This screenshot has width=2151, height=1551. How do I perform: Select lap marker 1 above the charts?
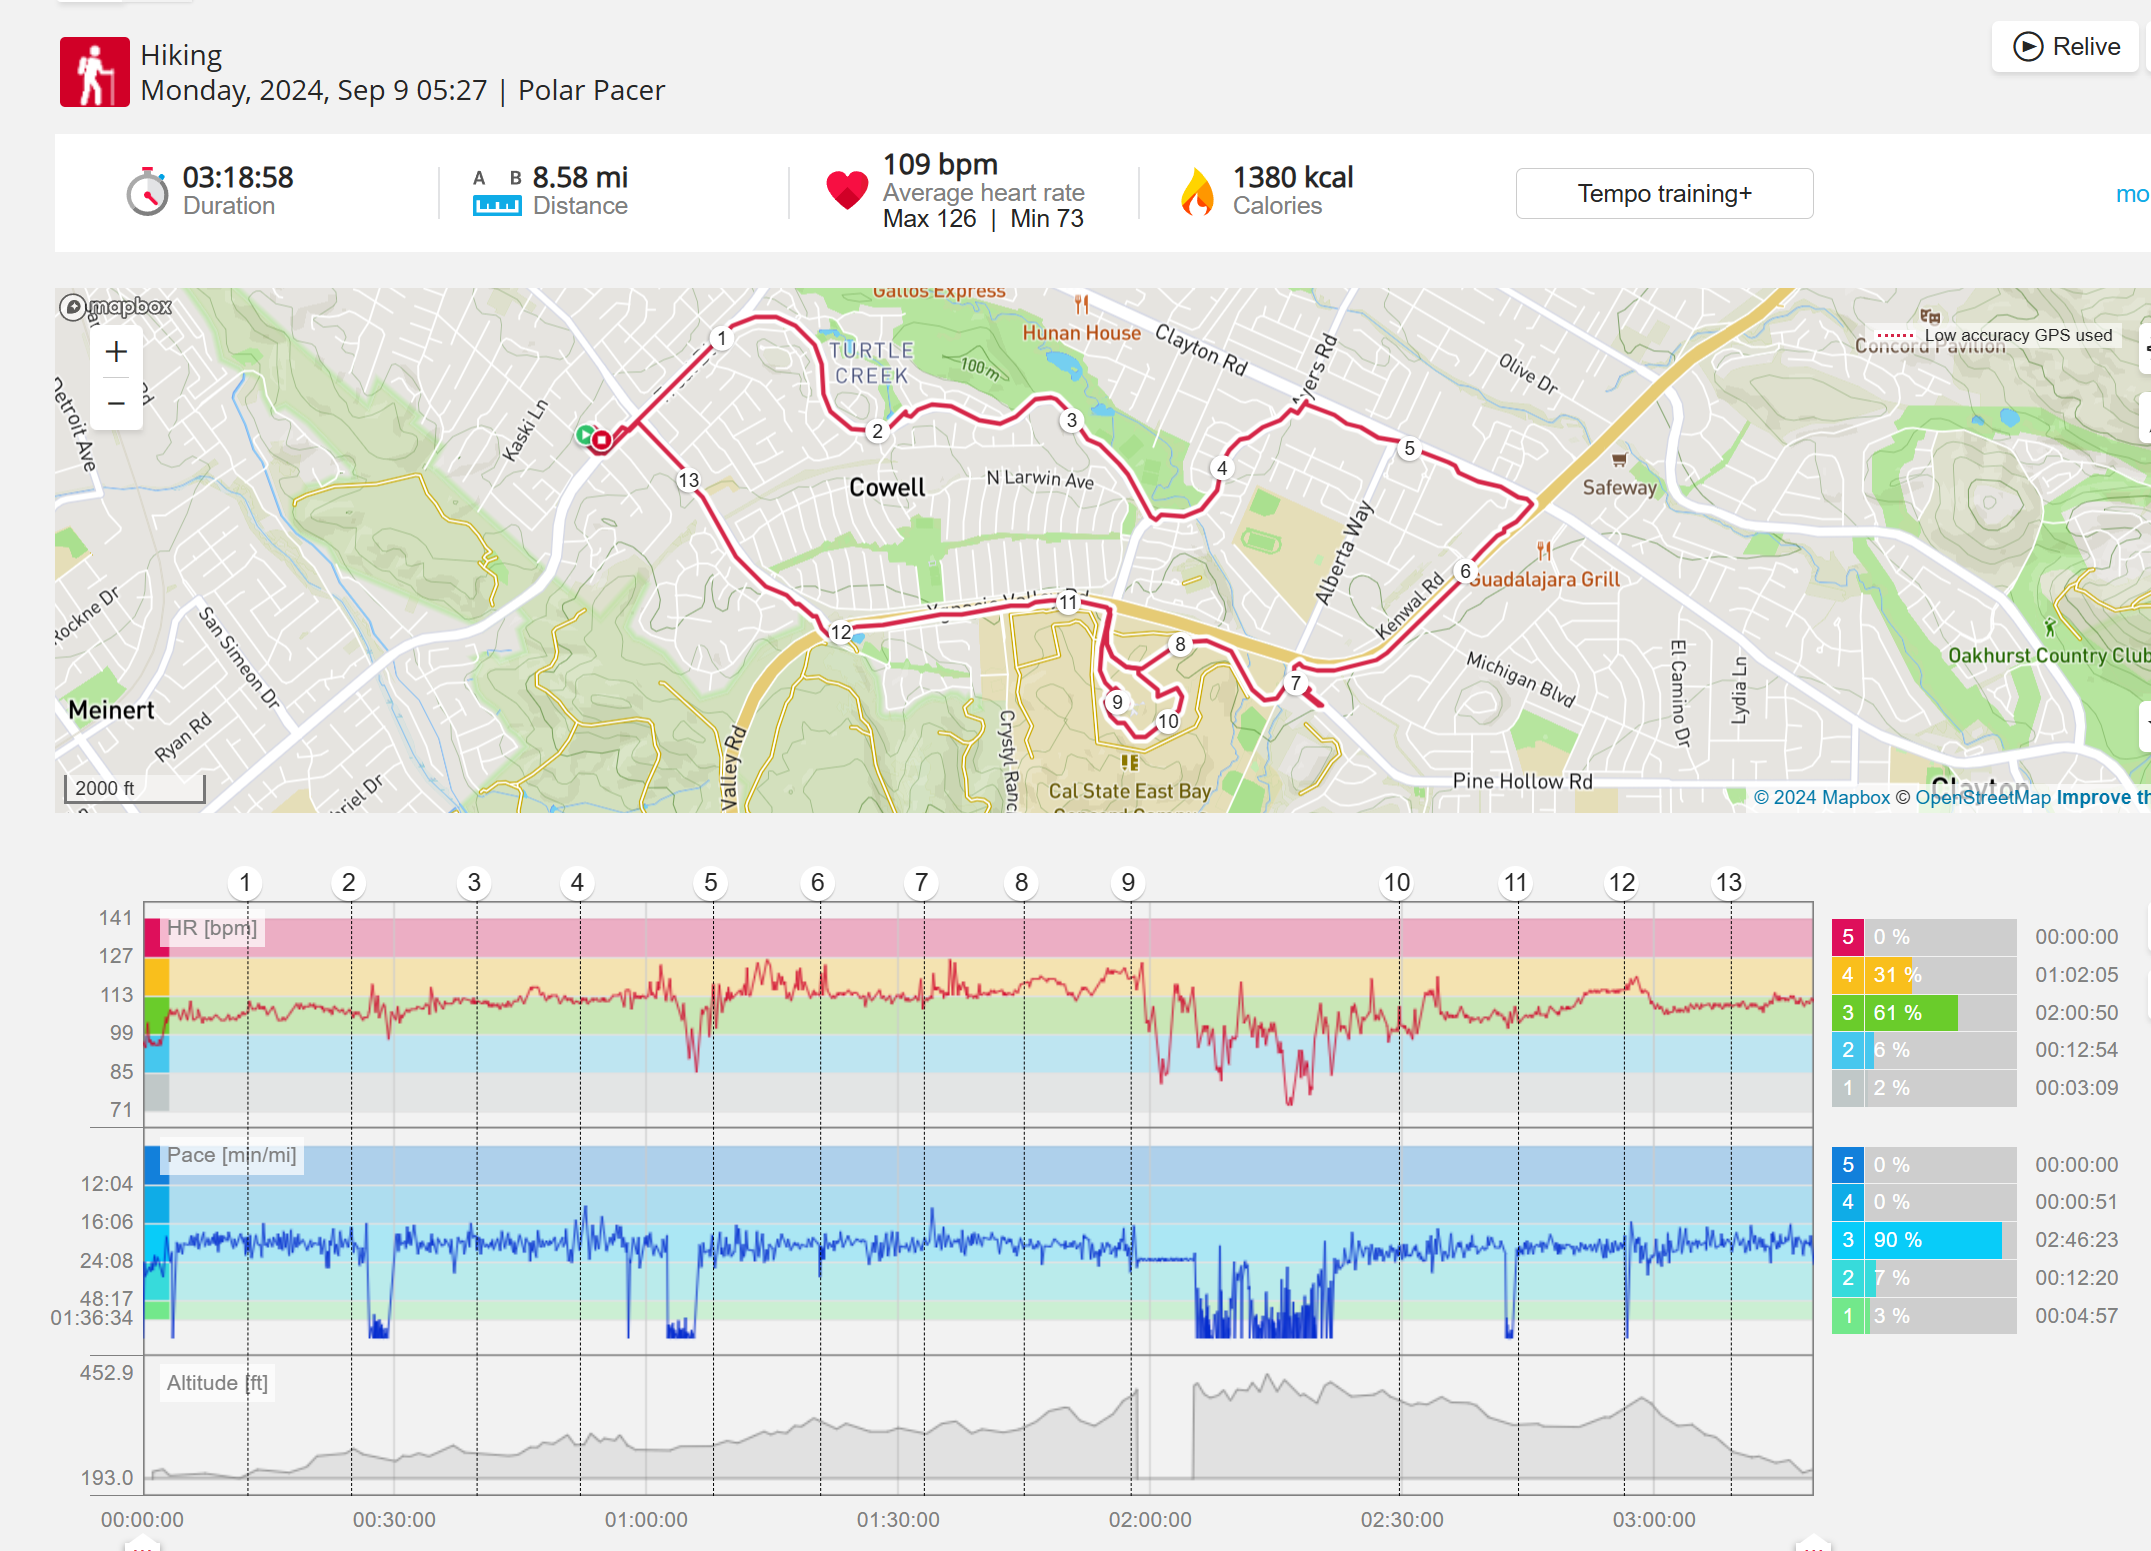coord(245,882)
